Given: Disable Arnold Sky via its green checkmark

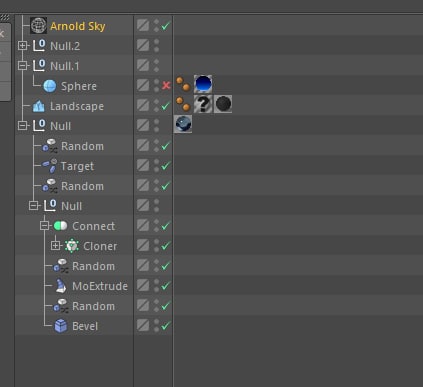Looking at the screenshot, I should pos(166,26).
